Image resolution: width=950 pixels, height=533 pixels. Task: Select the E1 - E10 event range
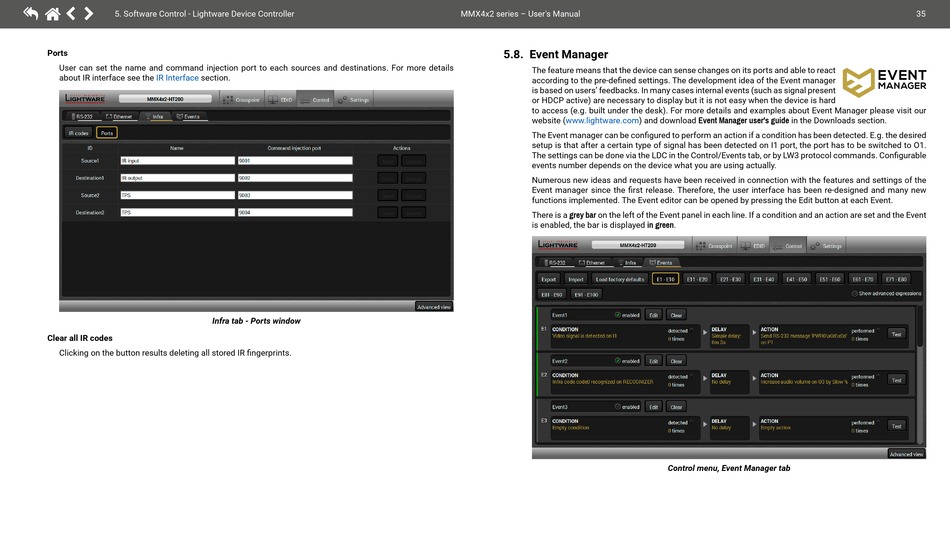coord(665,279)
